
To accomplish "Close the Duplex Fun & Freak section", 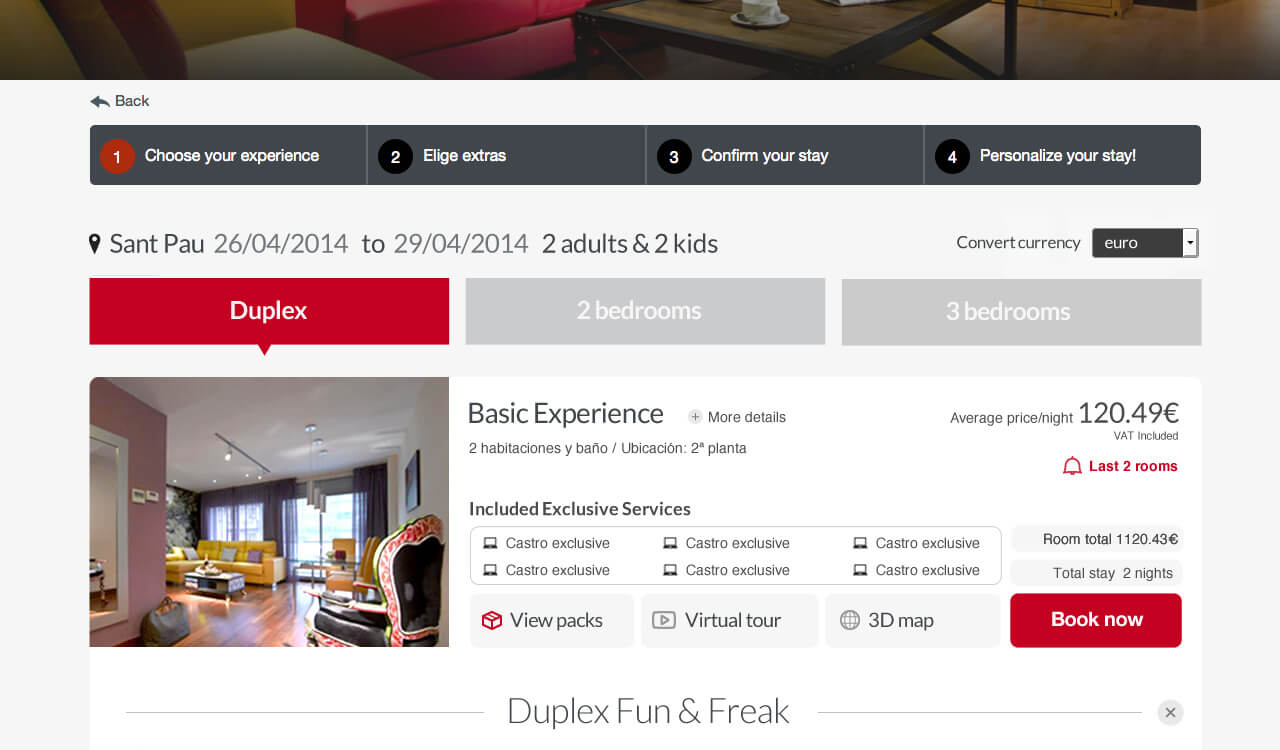I will [1170, 712].
